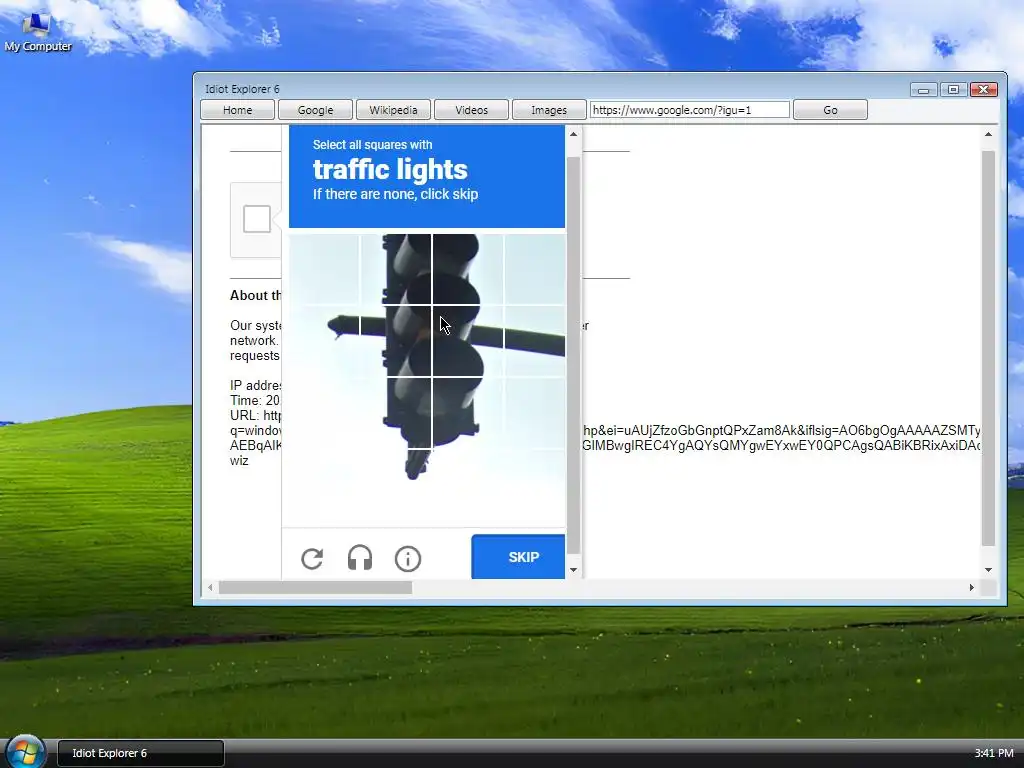The image size is (1024, 768).
Task: Select captcha tile under the mouse cursor
Action: (468, 341)
